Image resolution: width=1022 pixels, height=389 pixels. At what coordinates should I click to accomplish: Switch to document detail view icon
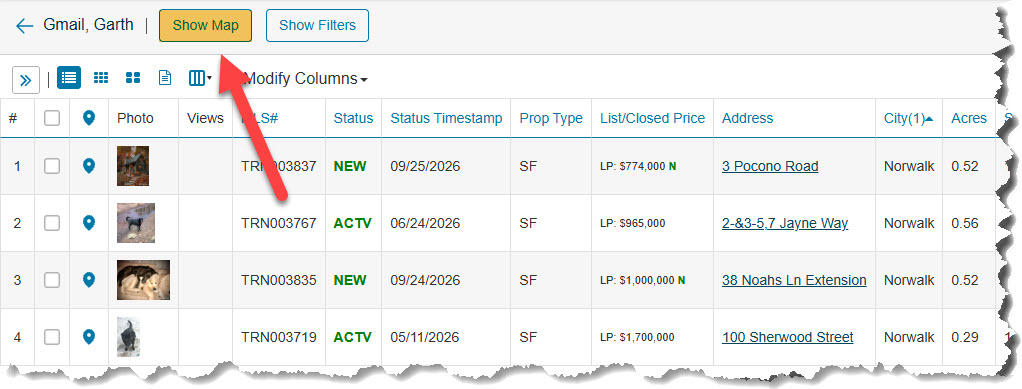166,78
